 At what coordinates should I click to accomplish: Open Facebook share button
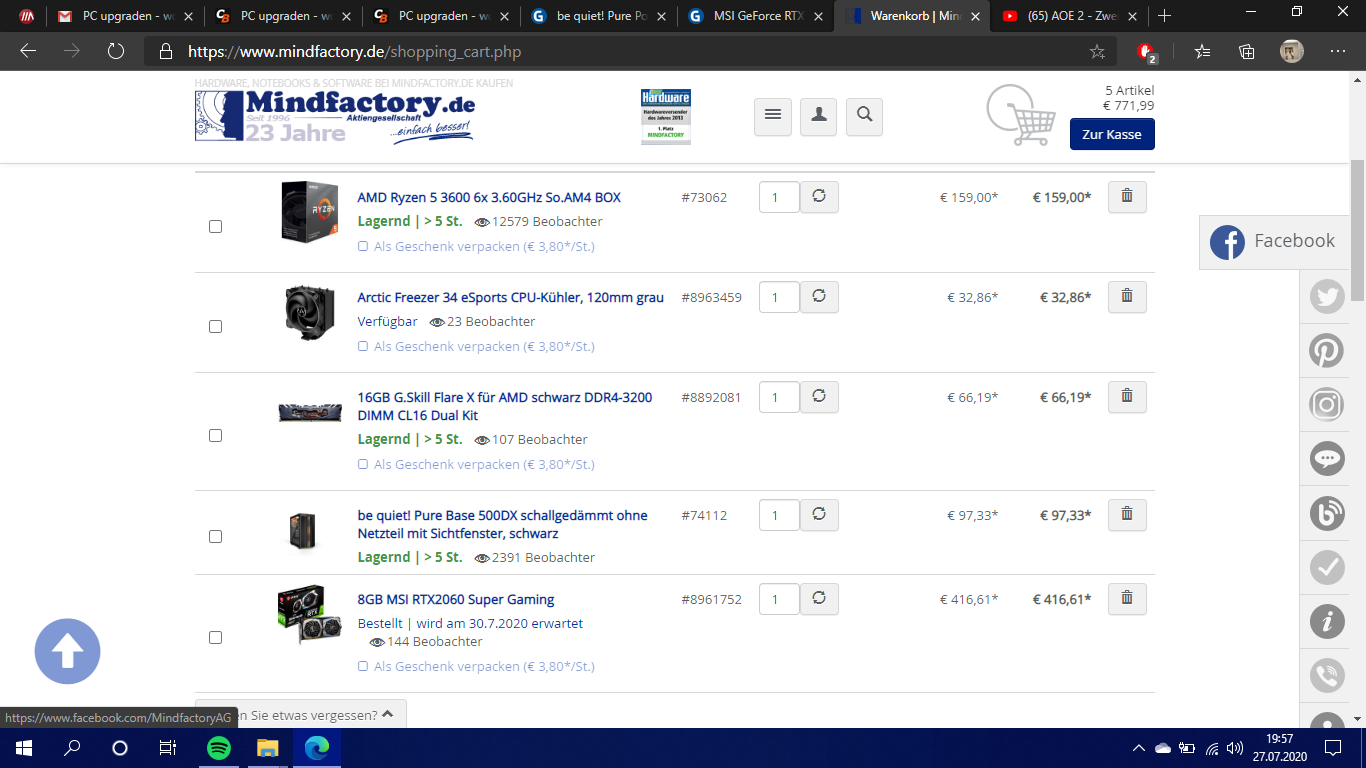click(x=1273, y=241)
